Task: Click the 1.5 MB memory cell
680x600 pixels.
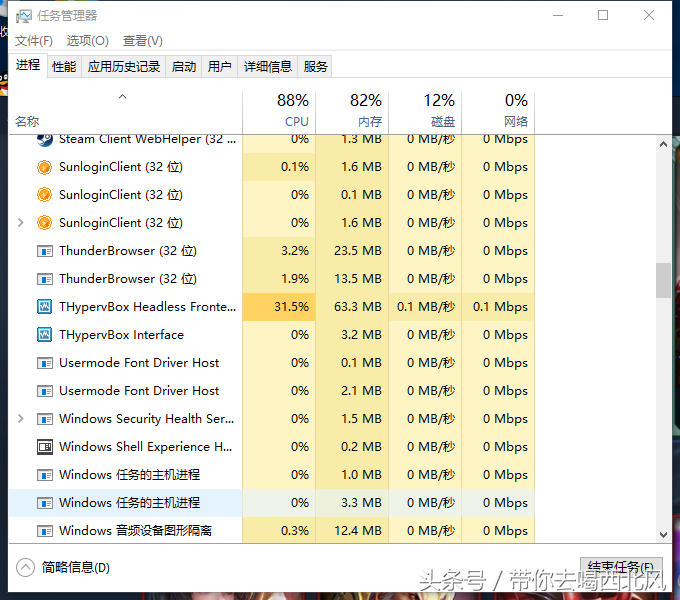Action: click(352, 419)
